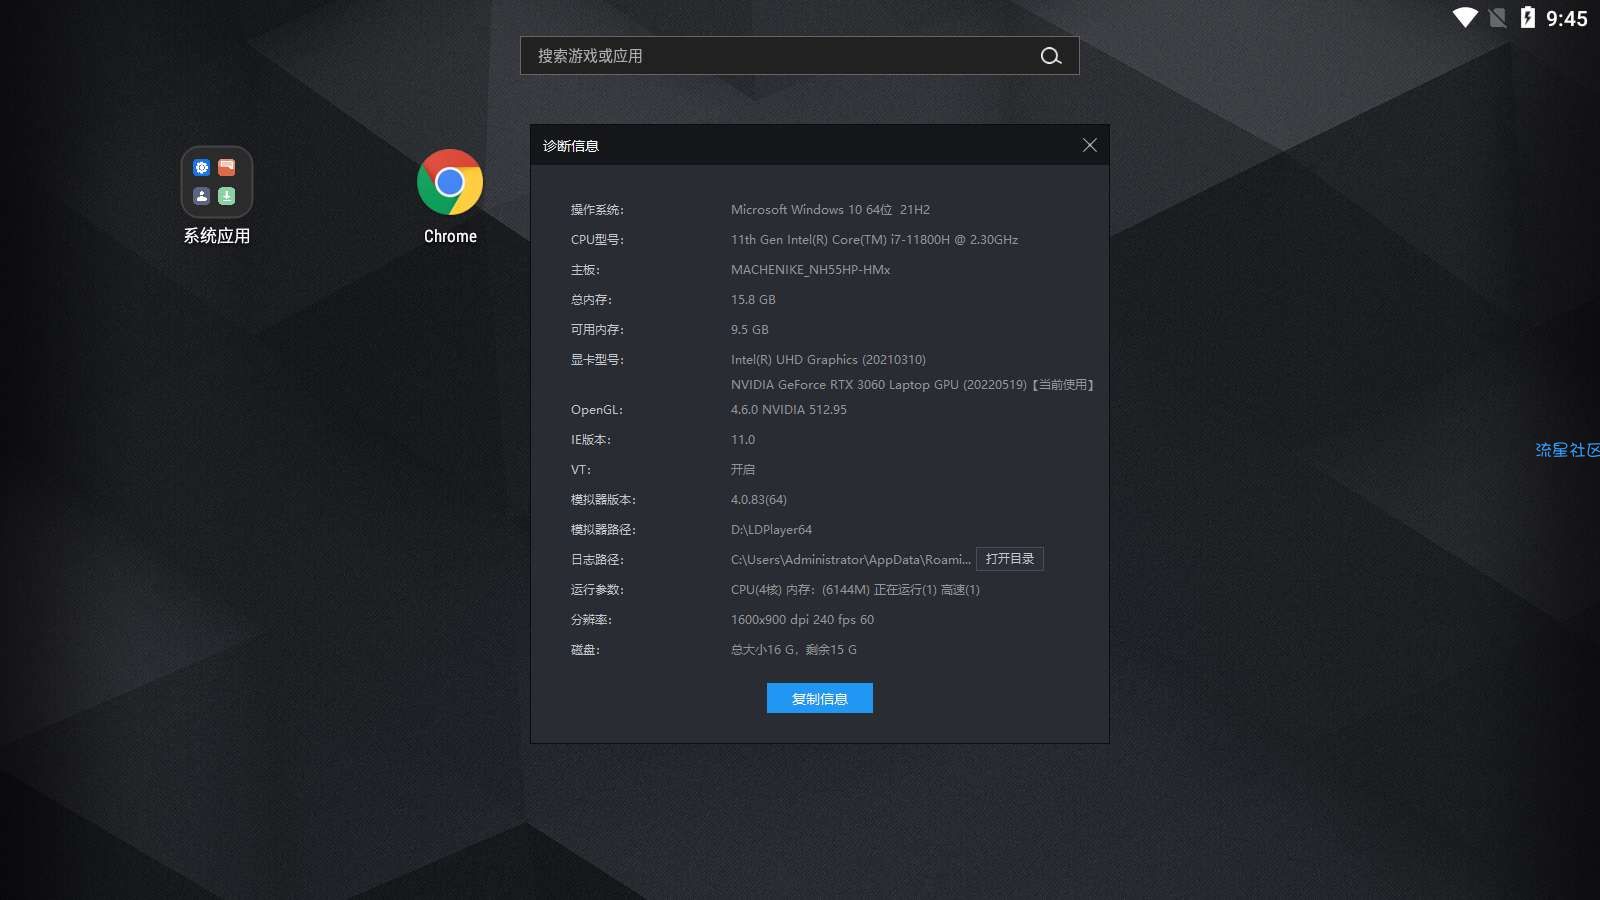Click the Chrome label text
This screenshot has height=900, width=1600.
pos(450,236)
